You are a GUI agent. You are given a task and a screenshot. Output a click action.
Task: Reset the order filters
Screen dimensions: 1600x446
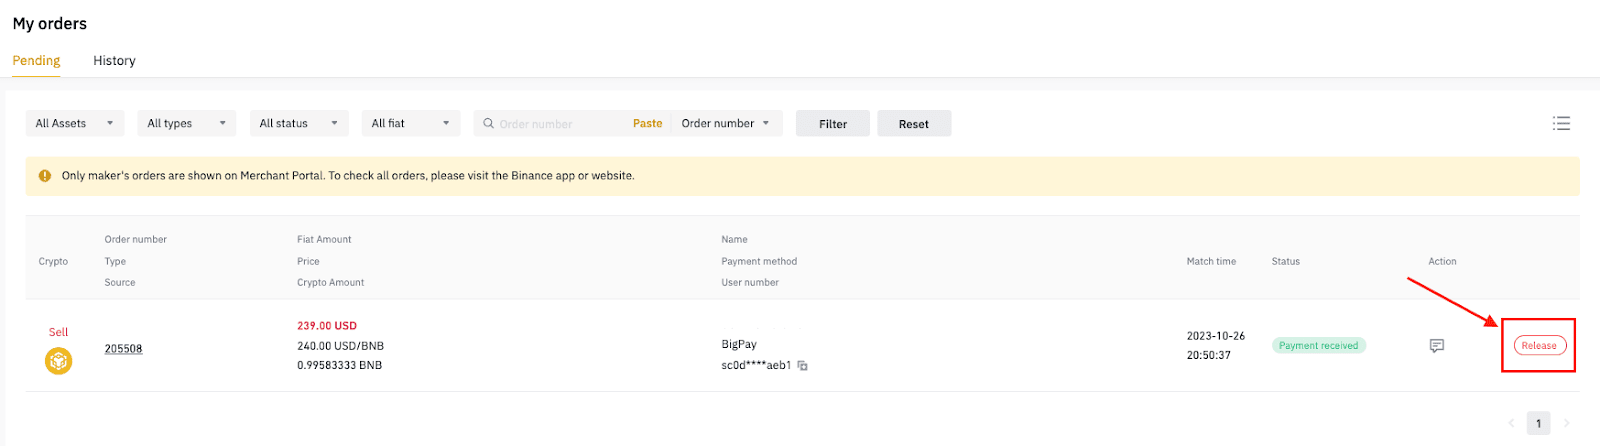[x=914, y=123]
